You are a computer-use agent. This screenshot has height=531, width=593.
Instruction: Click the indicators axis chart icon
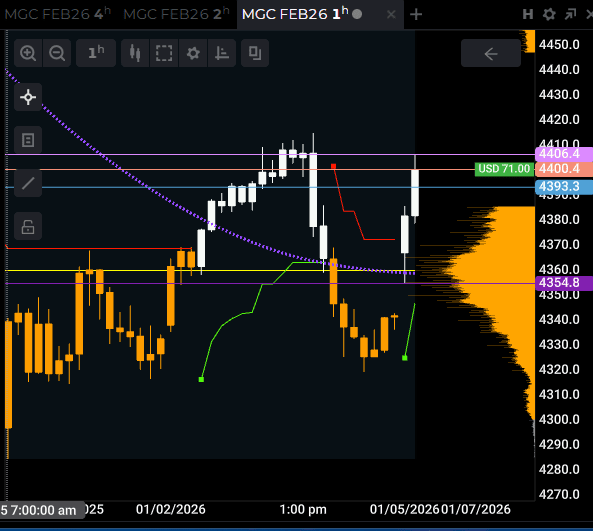[x=222, y=53]
